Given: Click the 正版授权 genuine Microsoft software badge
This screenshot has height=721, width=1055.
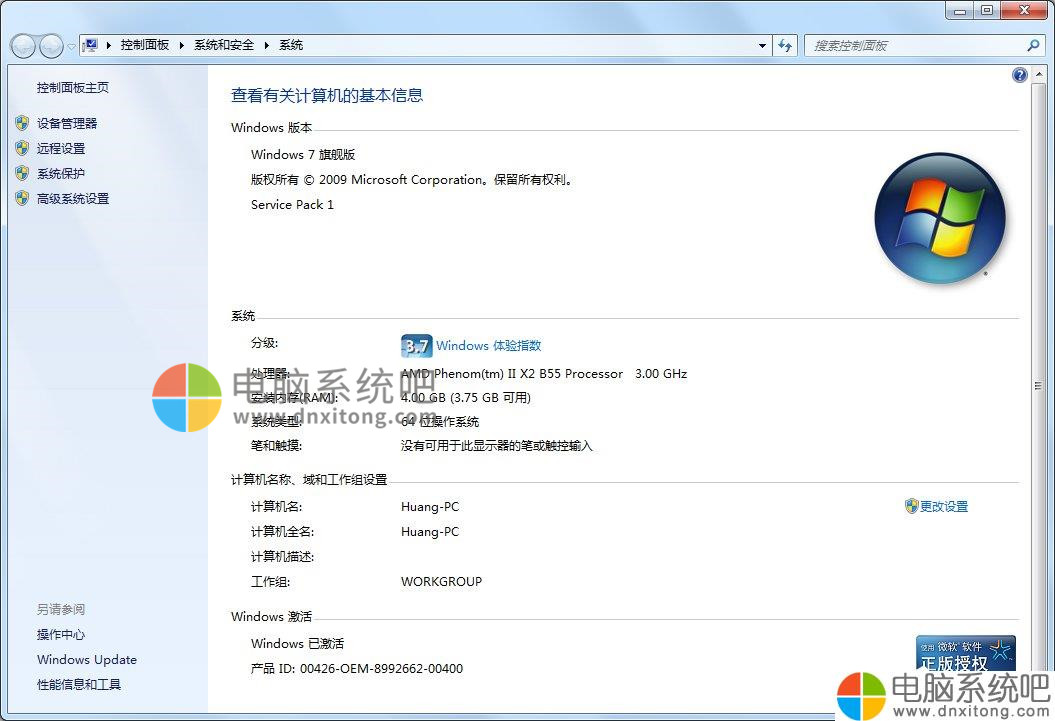Looking at the screenshot, I should pos(966,654).
